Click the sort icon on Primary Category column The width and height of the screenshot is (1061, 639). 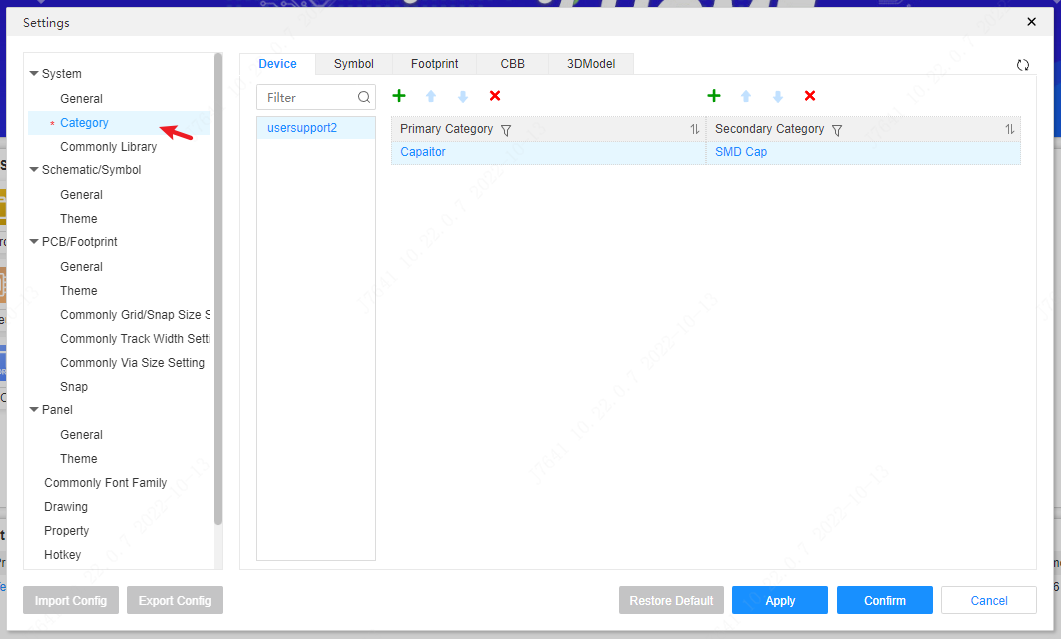[697, 129]
